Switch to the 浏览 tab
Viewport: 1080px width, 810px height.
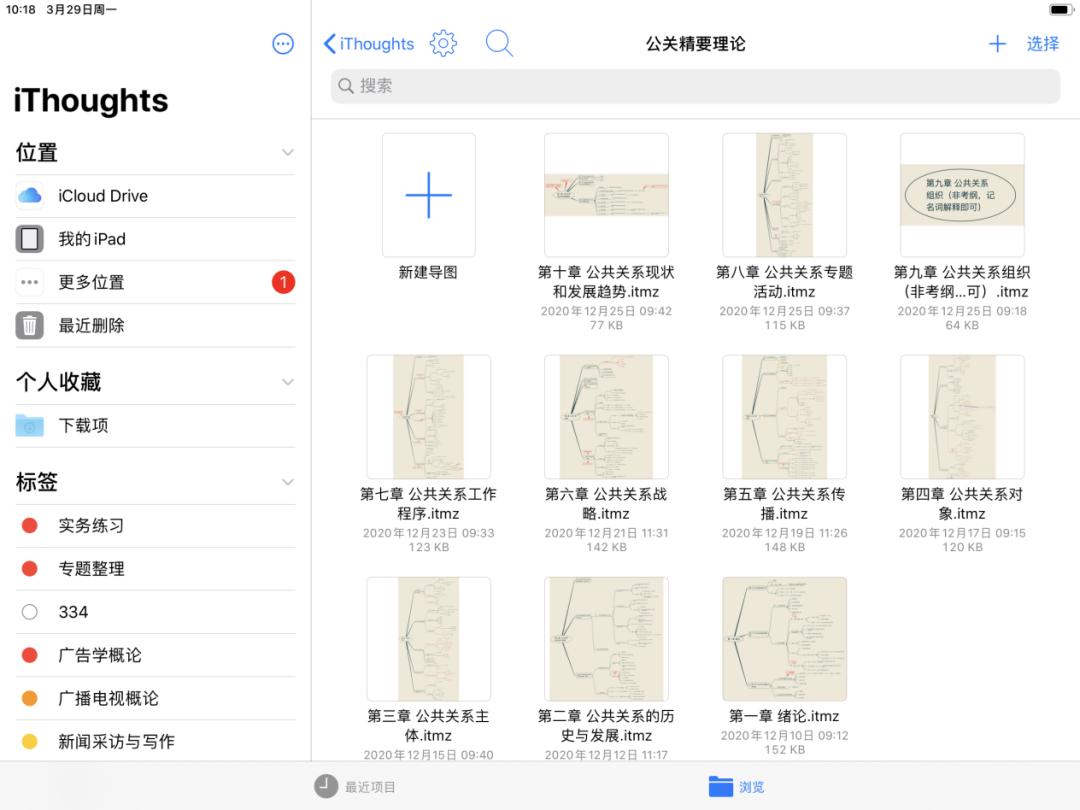pyautogui.click(x=737, y=787)
